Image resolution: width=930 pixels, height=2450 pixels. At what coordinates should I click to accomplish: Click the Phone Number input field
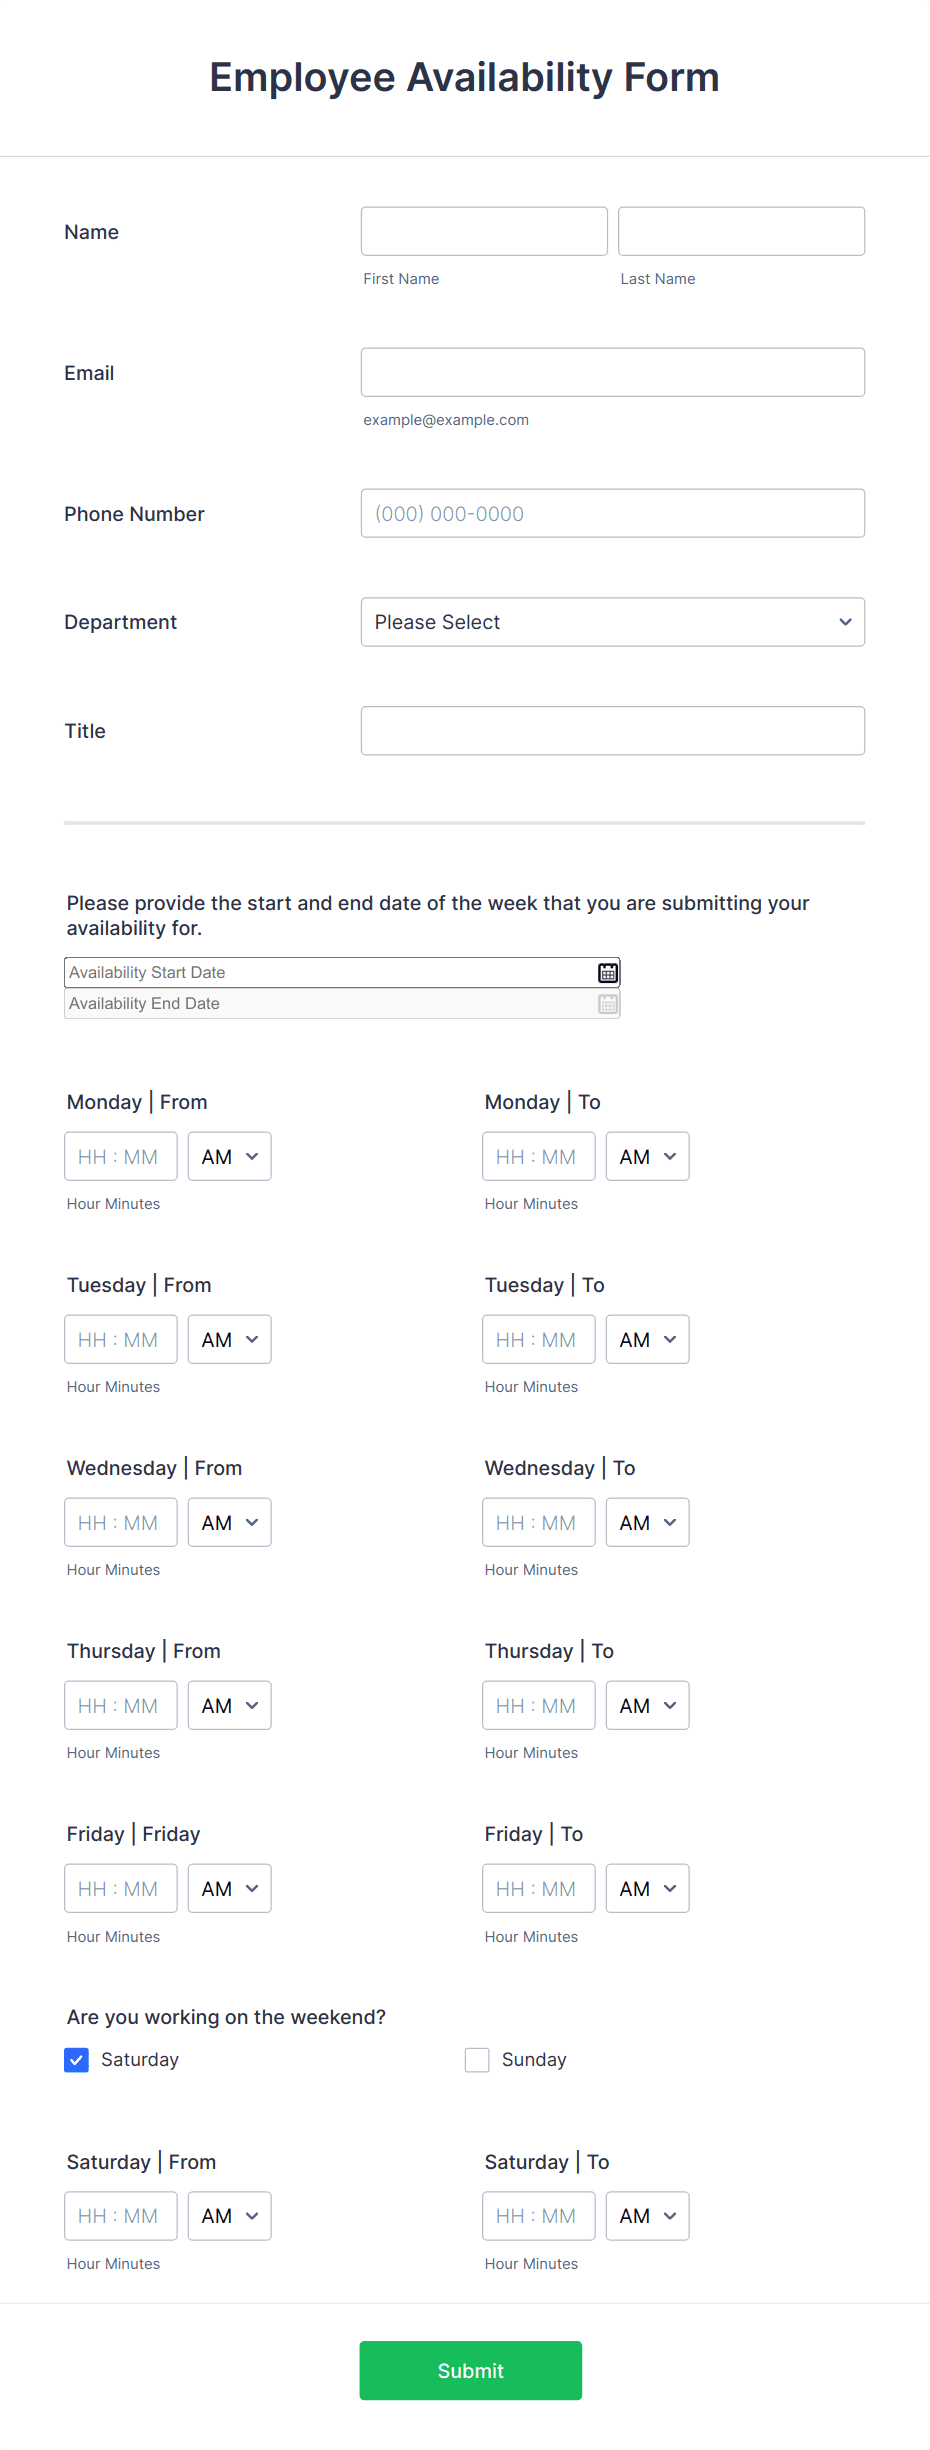click(x=612, y=513)
